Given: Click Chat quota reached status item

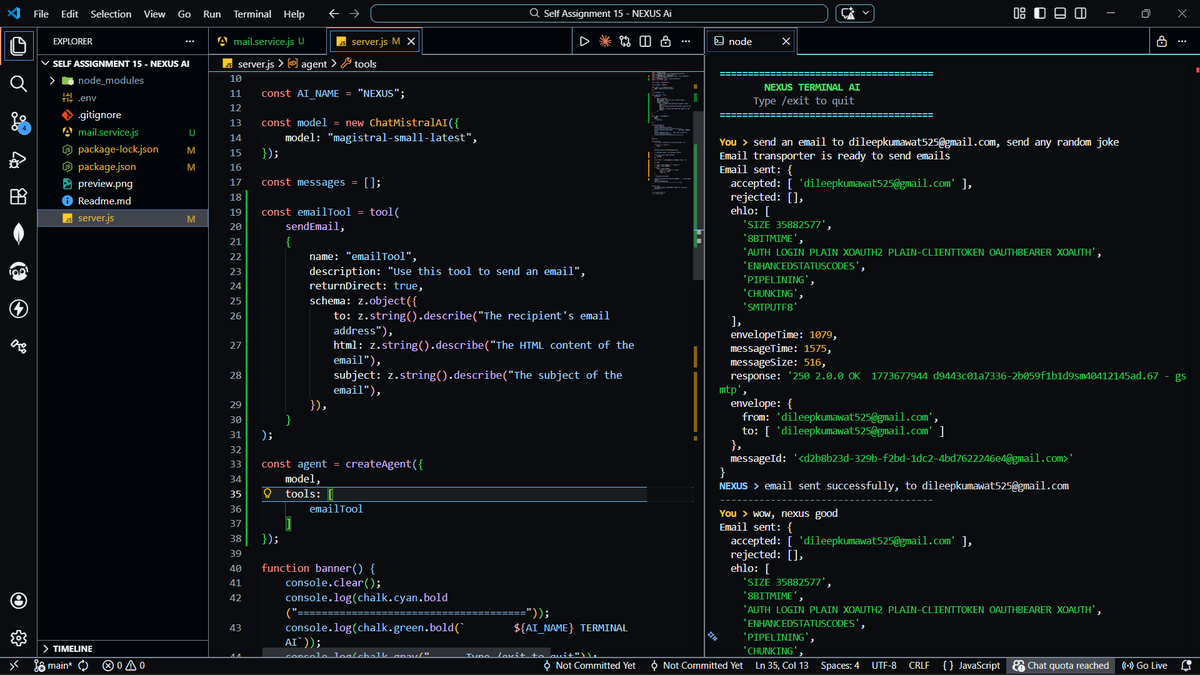Looking at the screenshot, I should point(1061,665).
